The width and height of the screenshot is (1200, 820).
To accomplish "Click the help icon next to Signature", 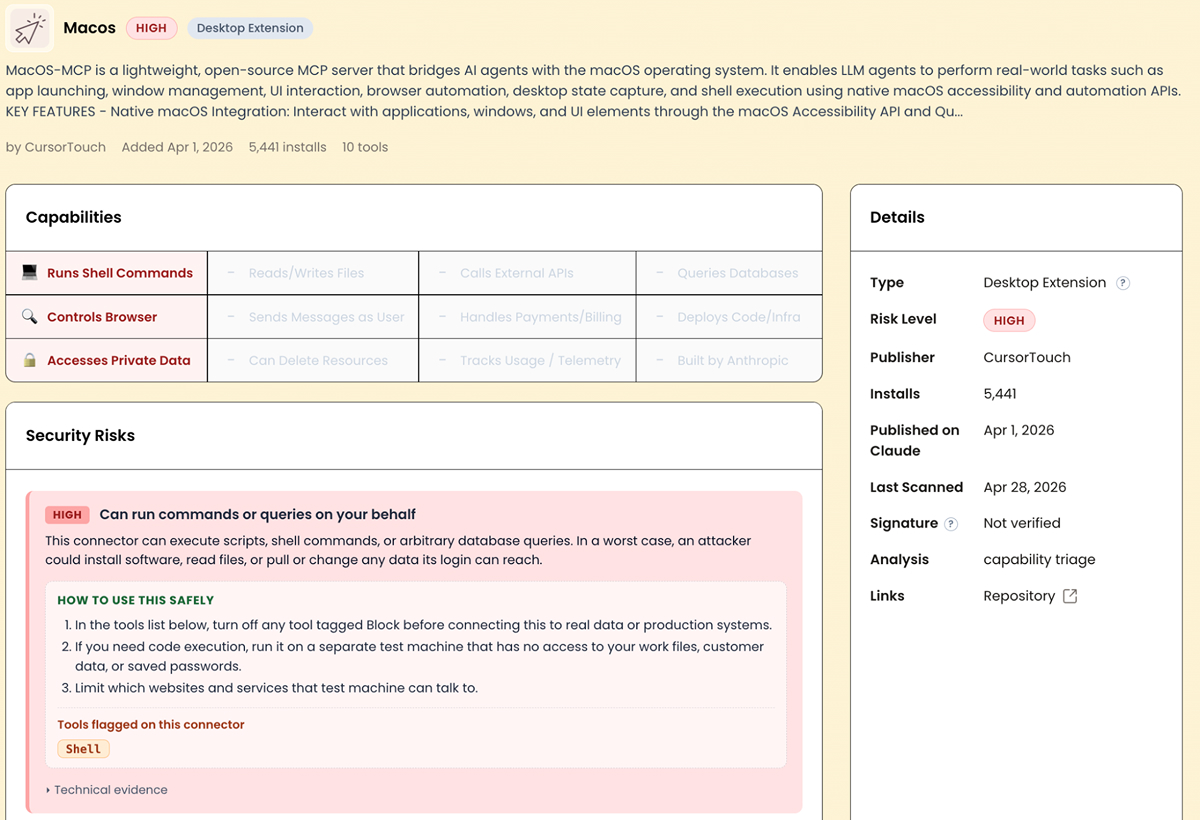I will [951, 524].
